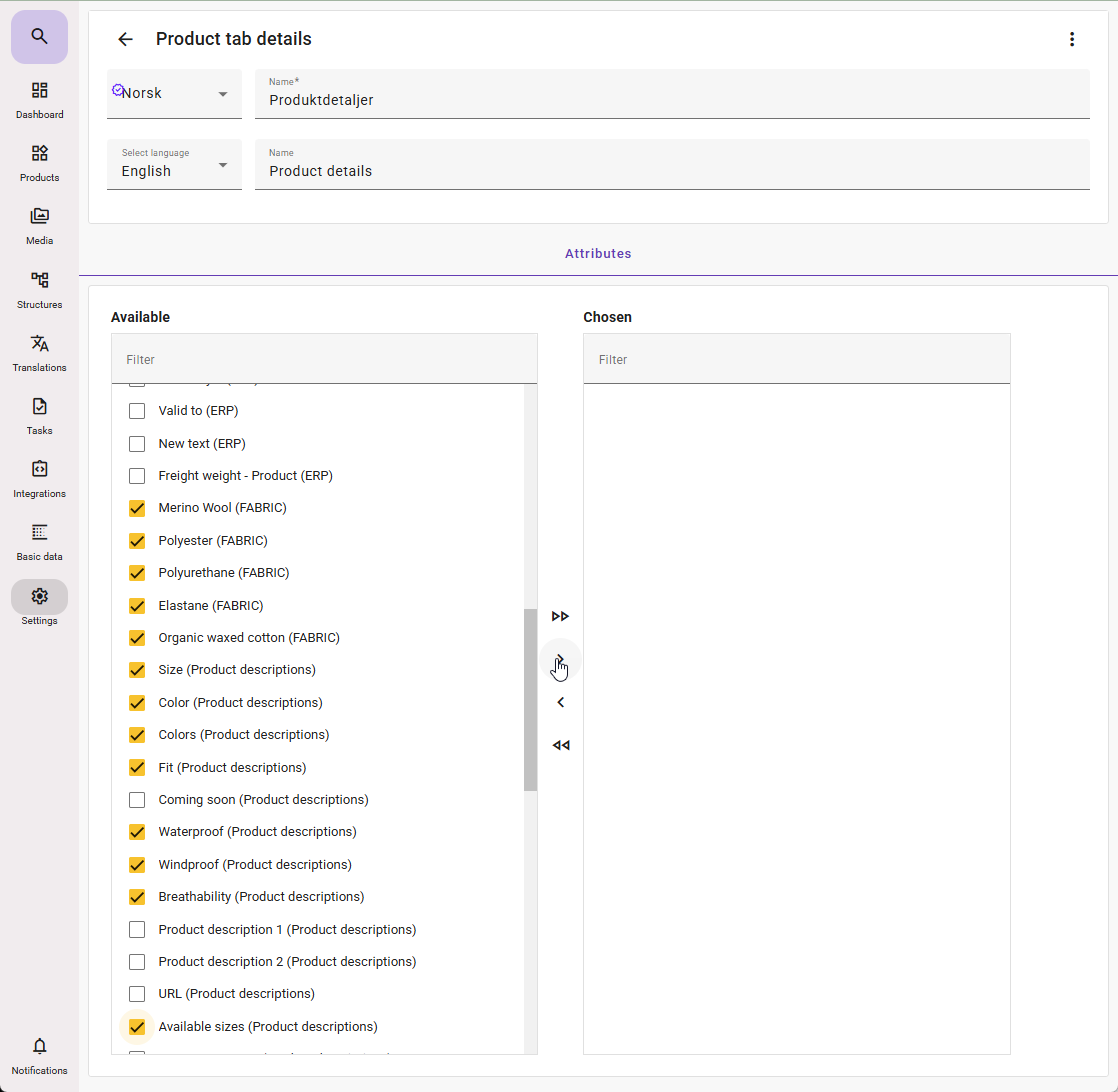Viewport: 1118px width, 1092px height.
Task: Go back using the arrow icon
Action: click(x=125, y=39)
